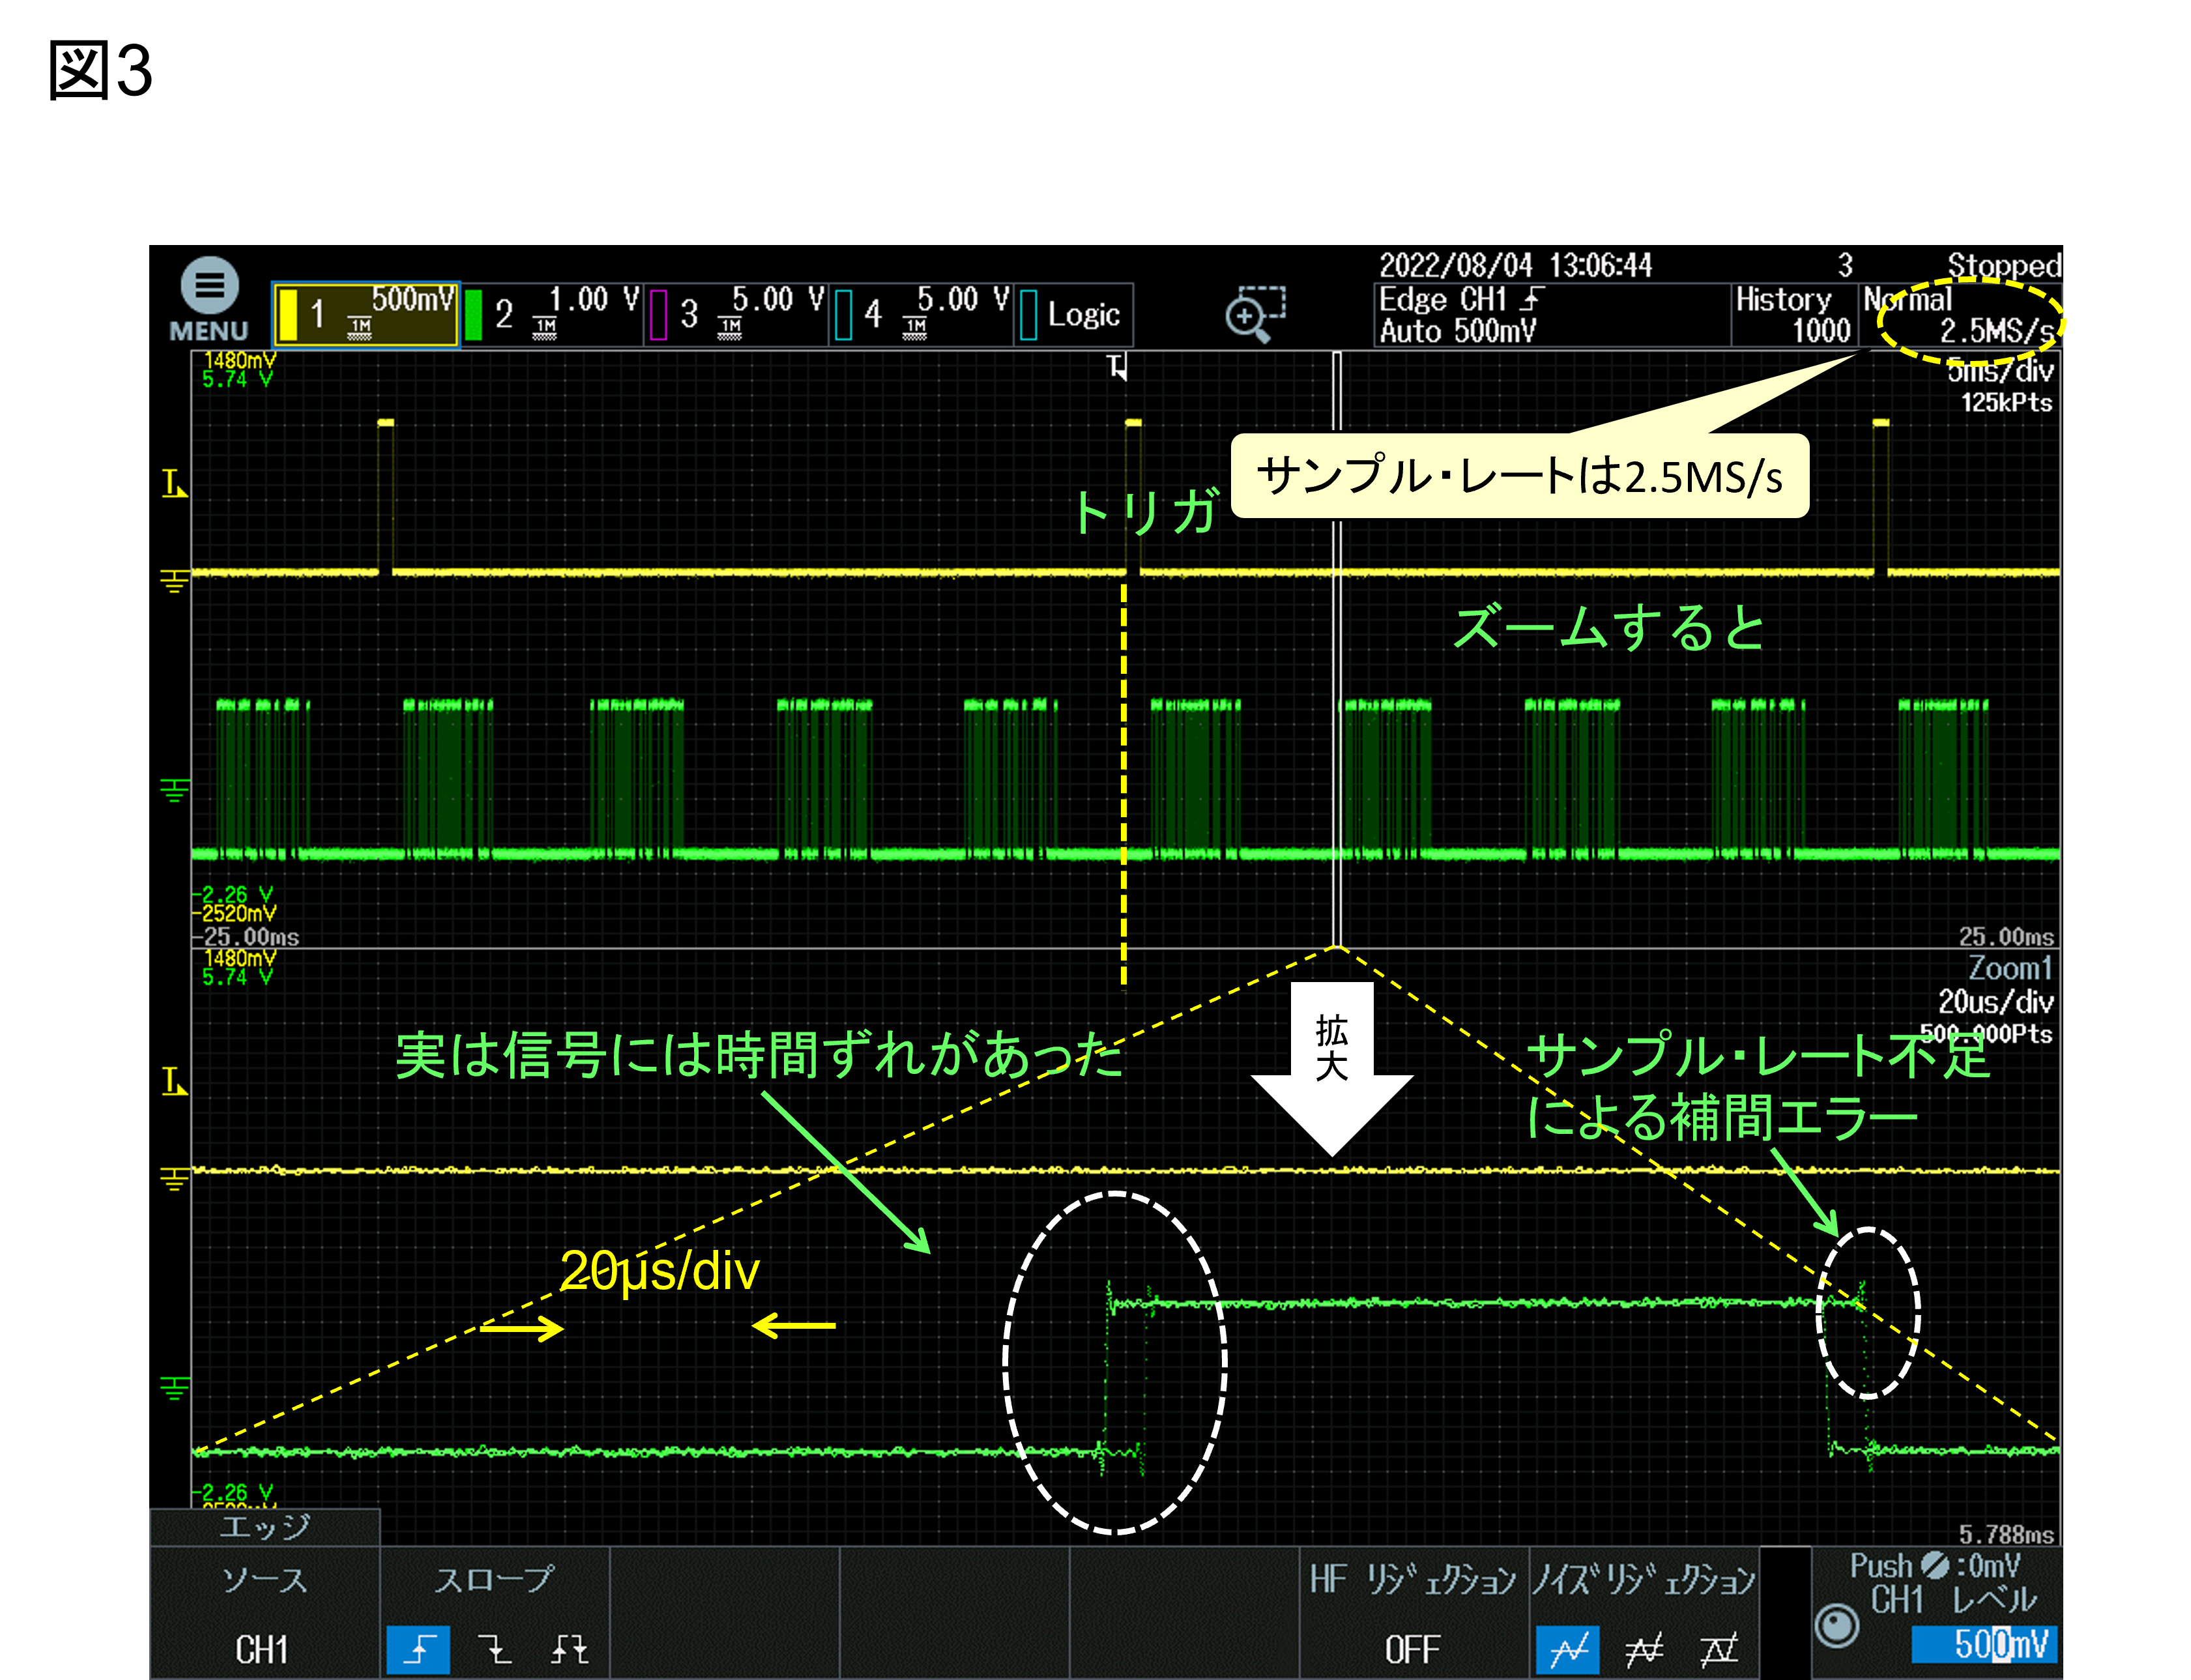Click the -25.00ms left time label
Image resolution: width=2191 pixels, height=1680 pixels.
point(246,937)
